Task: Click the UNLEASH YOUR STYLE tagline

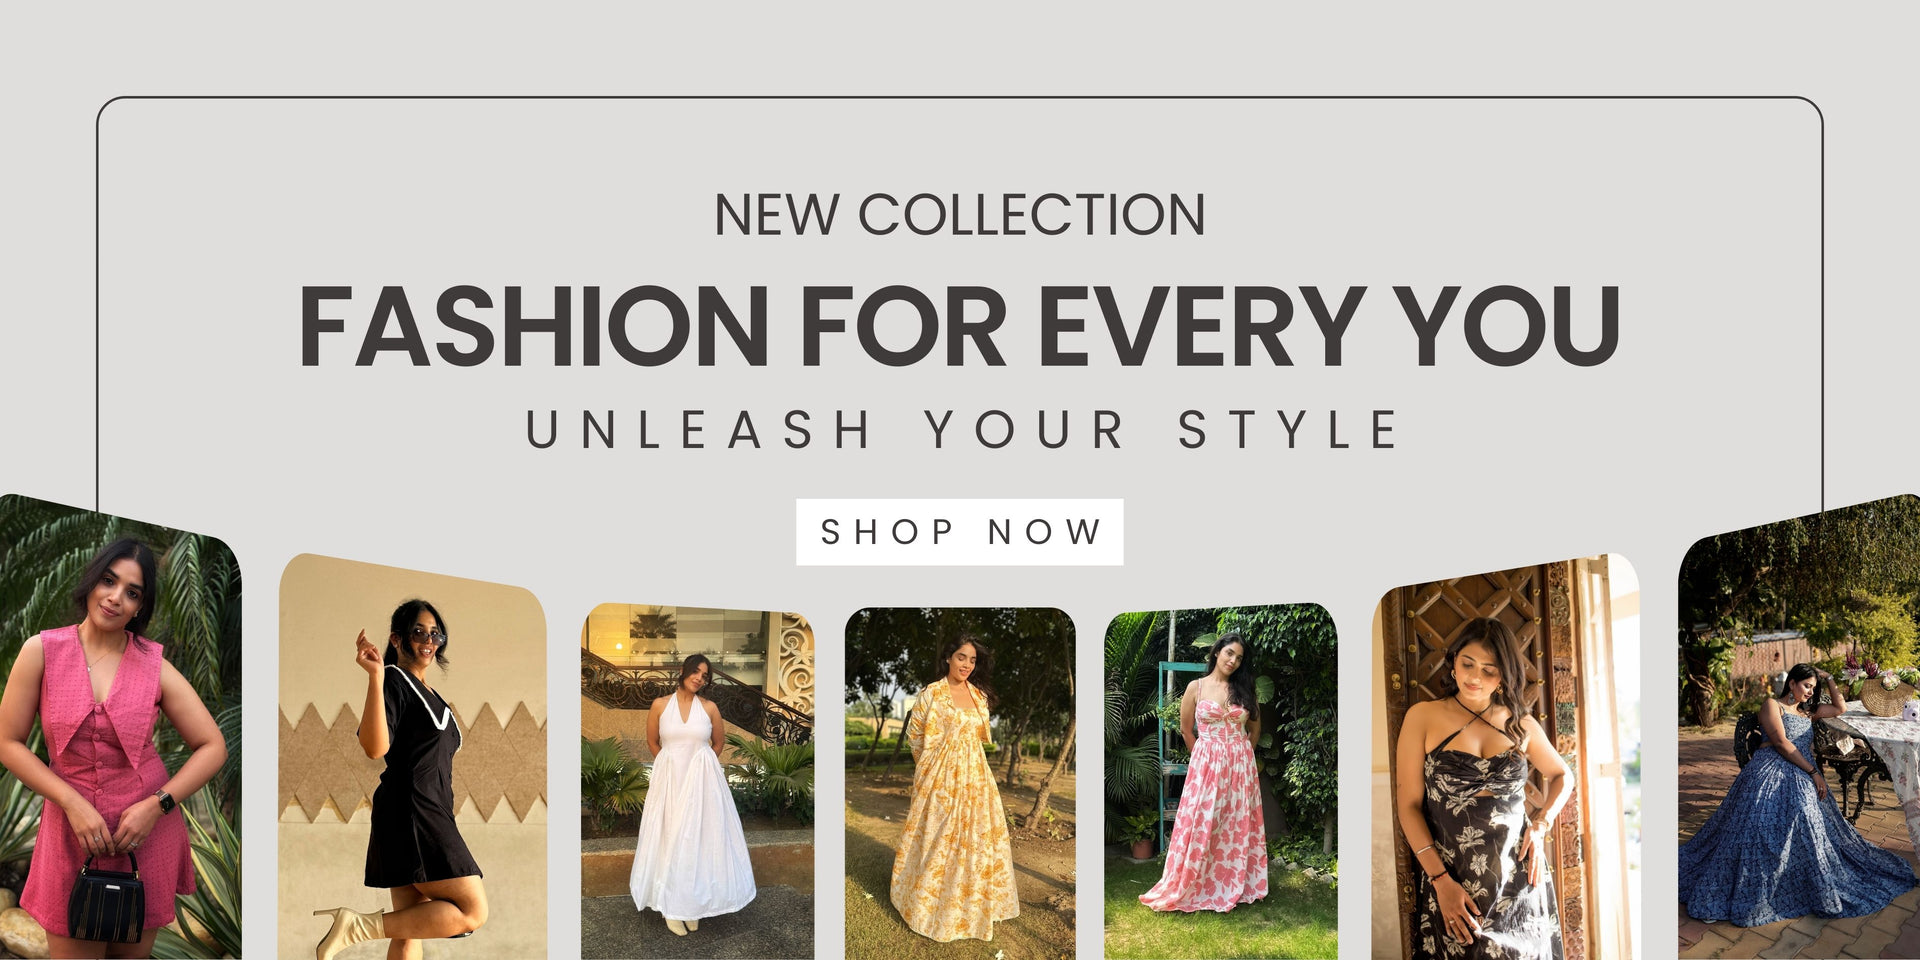Action: pos(961,430)
